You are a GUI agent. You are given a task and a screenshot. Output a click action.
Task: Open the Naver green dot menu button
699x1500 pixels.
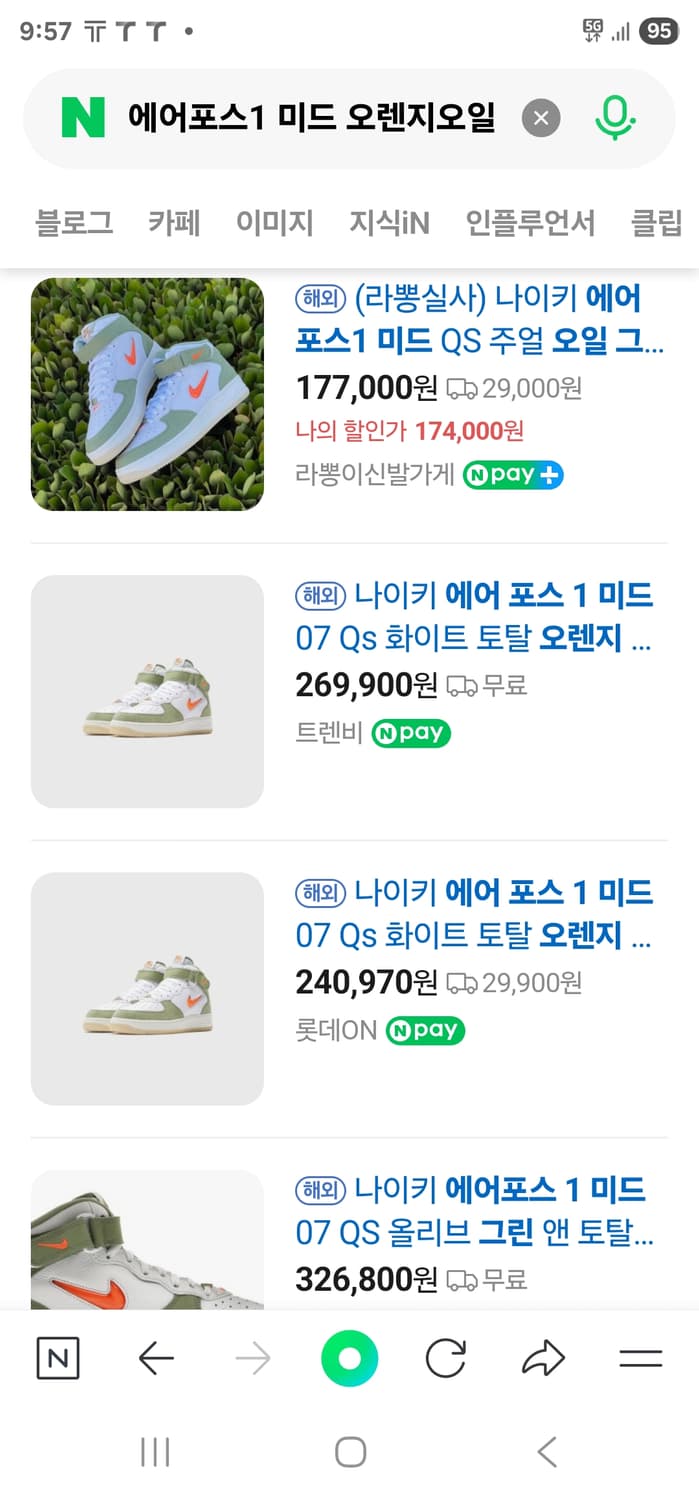[349, 1358]
